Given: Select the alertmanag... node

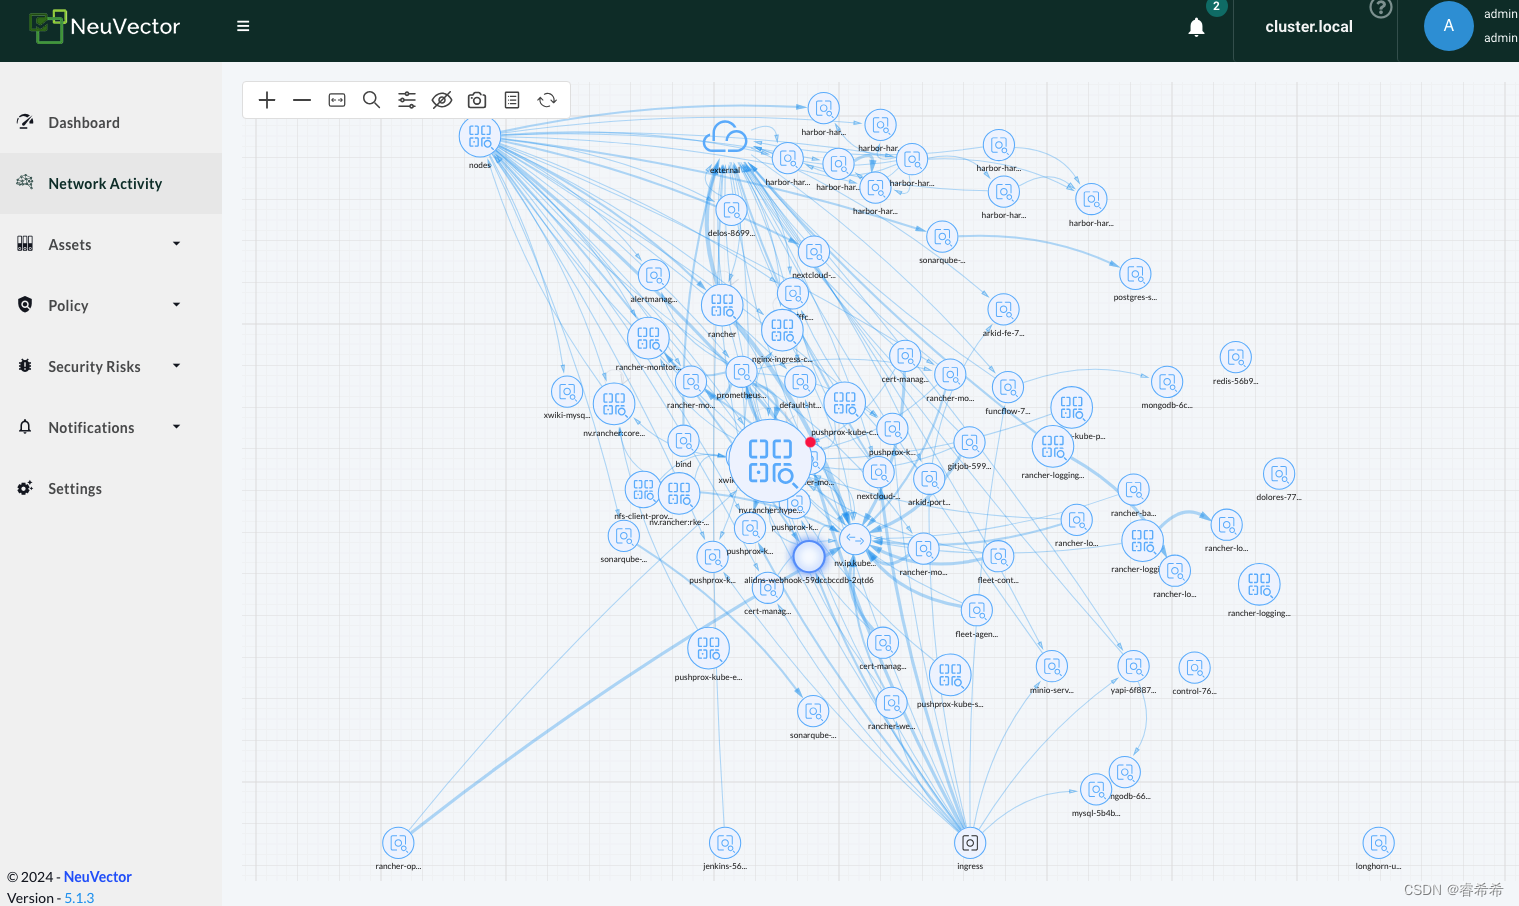Looking at the screenshot, I should click(653, 275).
